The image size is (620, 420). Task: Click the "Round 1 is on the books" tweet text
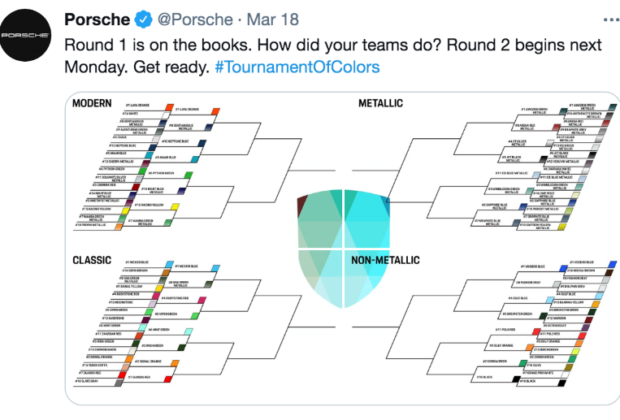(x=333, y=56)
